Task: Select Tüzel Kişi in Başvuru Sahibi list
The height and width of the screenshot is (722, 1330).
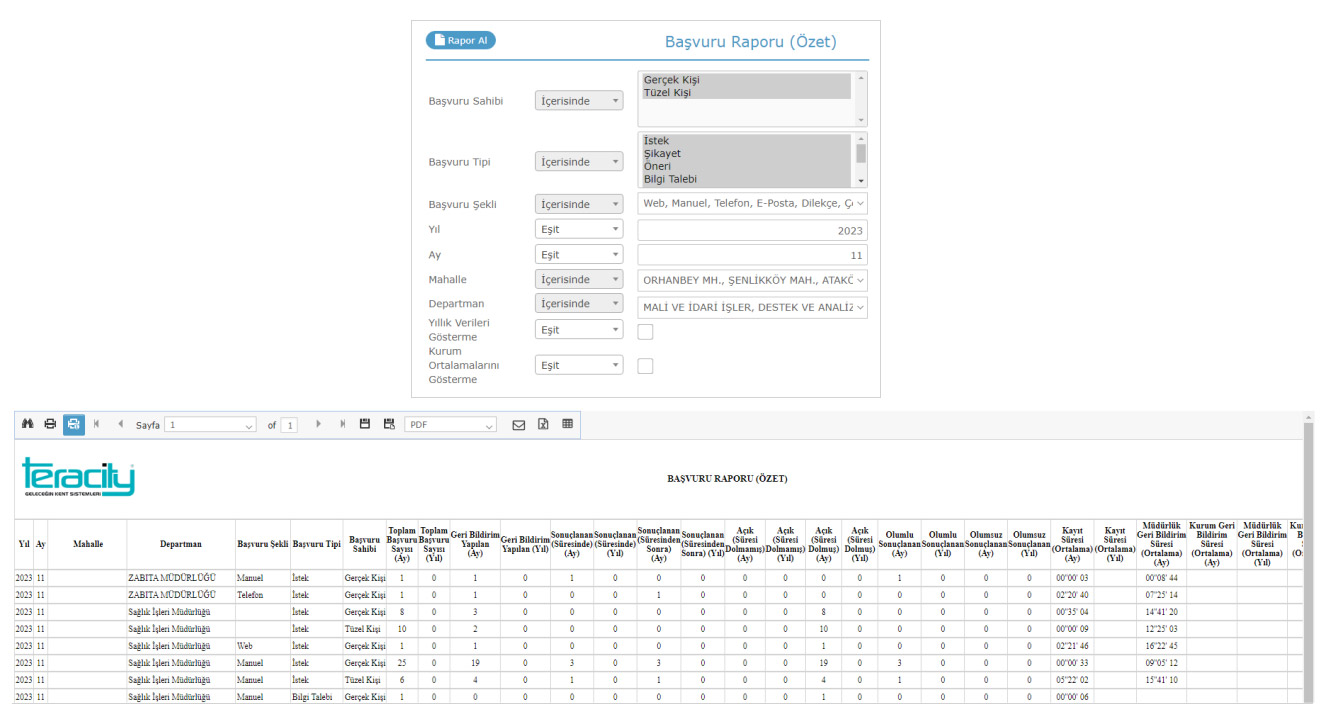Action: point(746,93)
